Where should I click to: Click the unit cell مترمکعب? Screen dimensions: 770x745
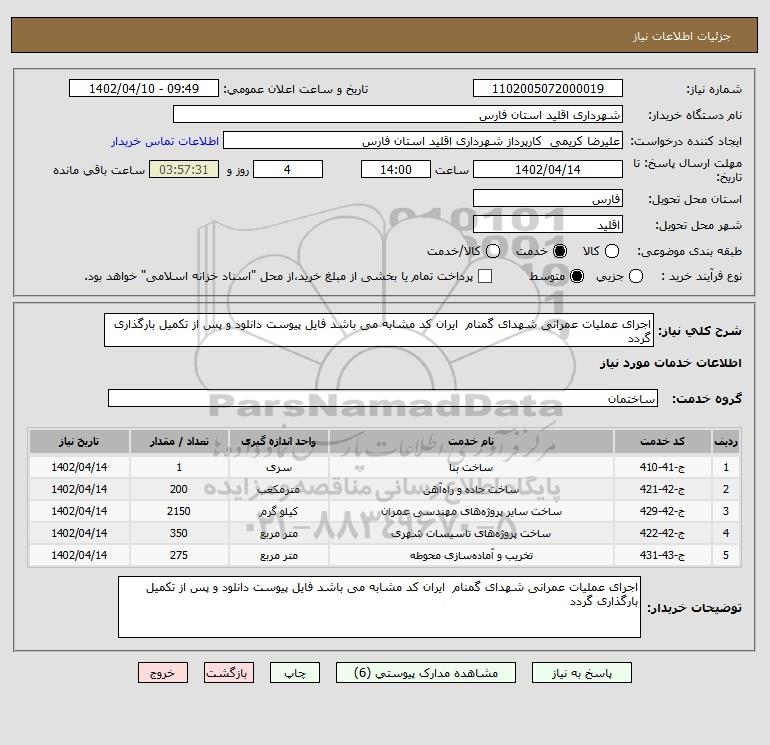pos(278,490)
